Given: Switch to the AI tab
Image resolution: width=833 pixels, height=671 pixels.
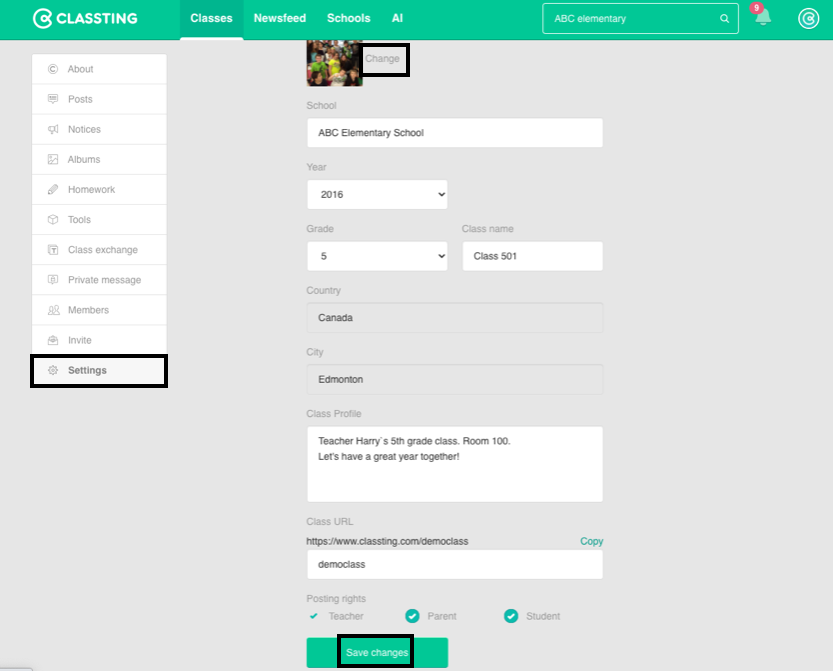Looking at the screenshot, I should [397, 19].
